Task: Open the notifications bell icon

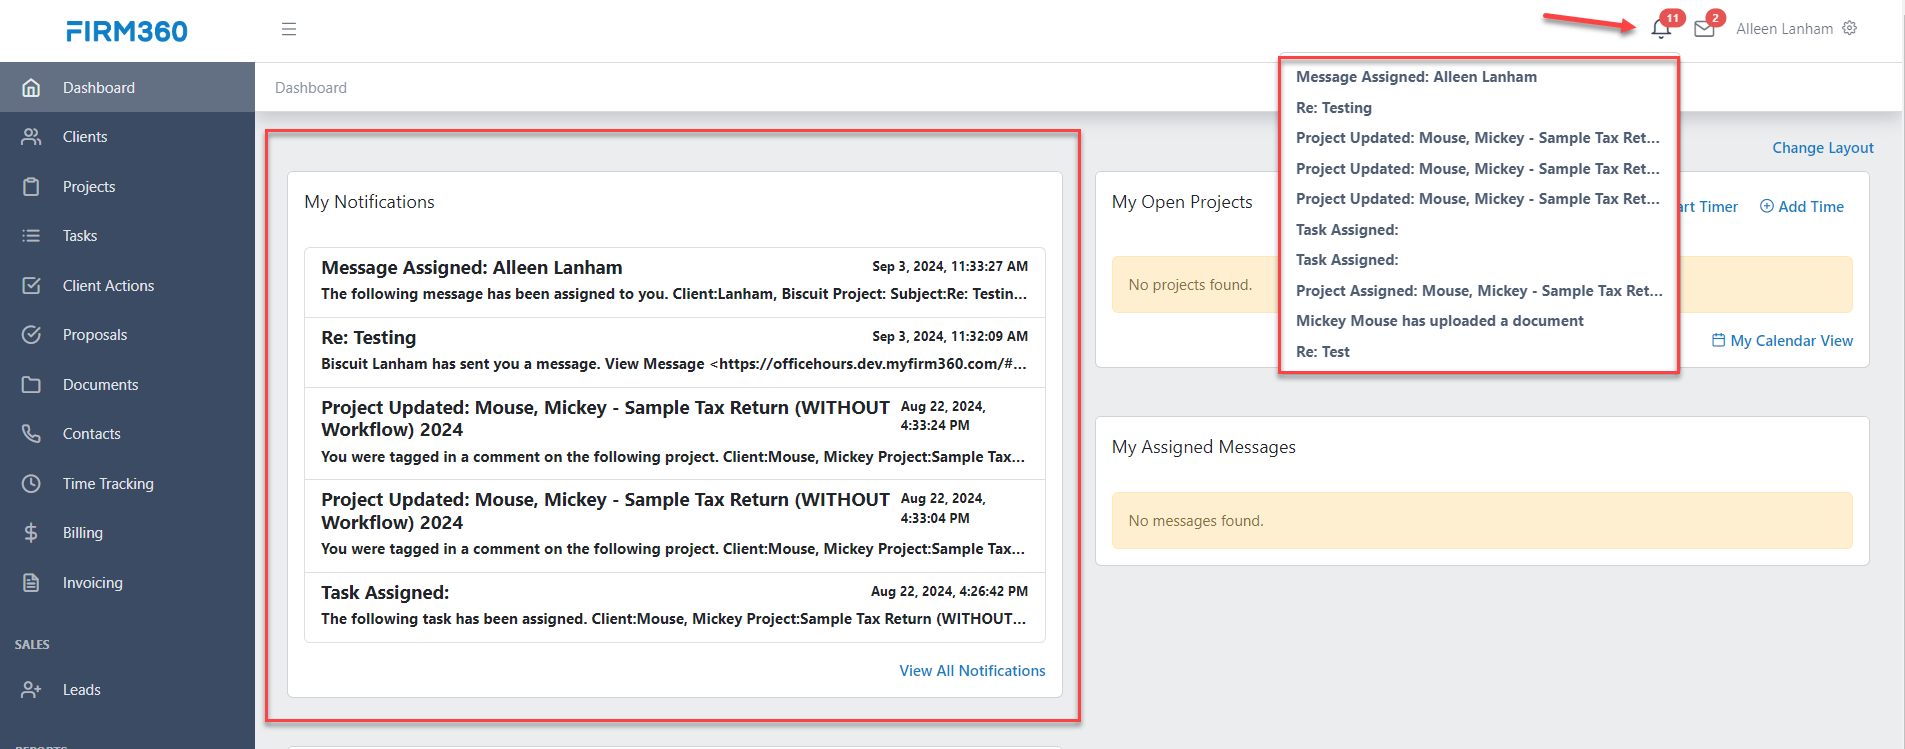Action: pos(1661,28)
